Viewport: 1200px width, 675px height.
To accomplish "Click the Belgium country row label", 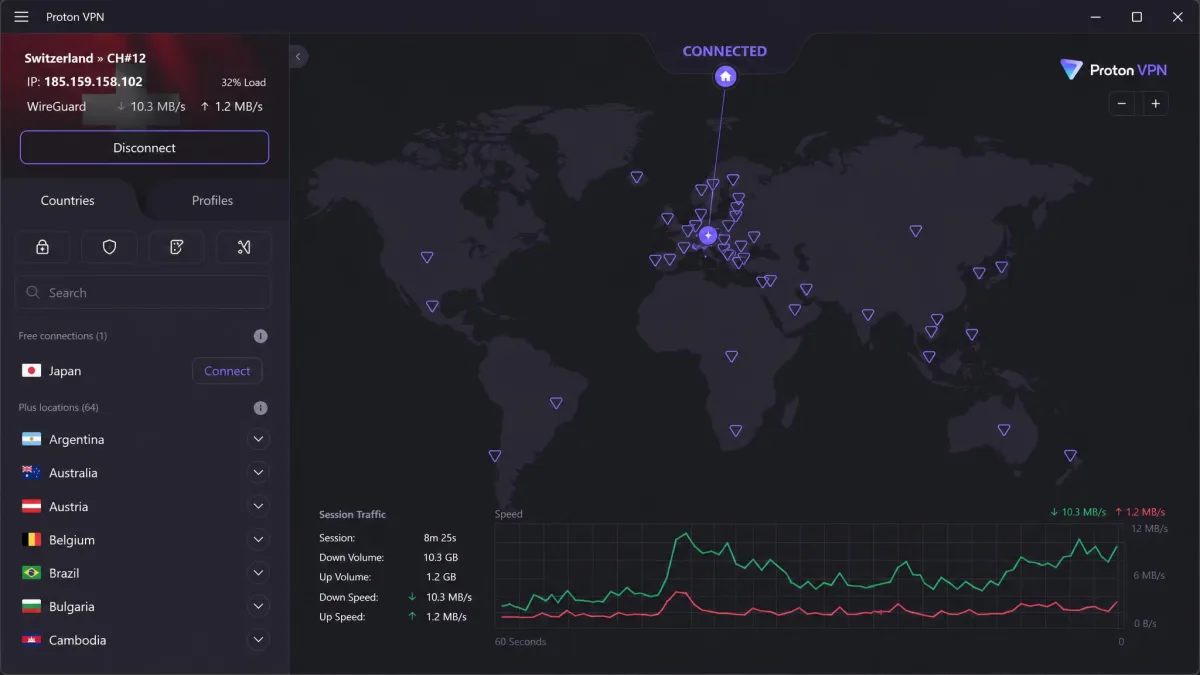I will coord(72,540).
